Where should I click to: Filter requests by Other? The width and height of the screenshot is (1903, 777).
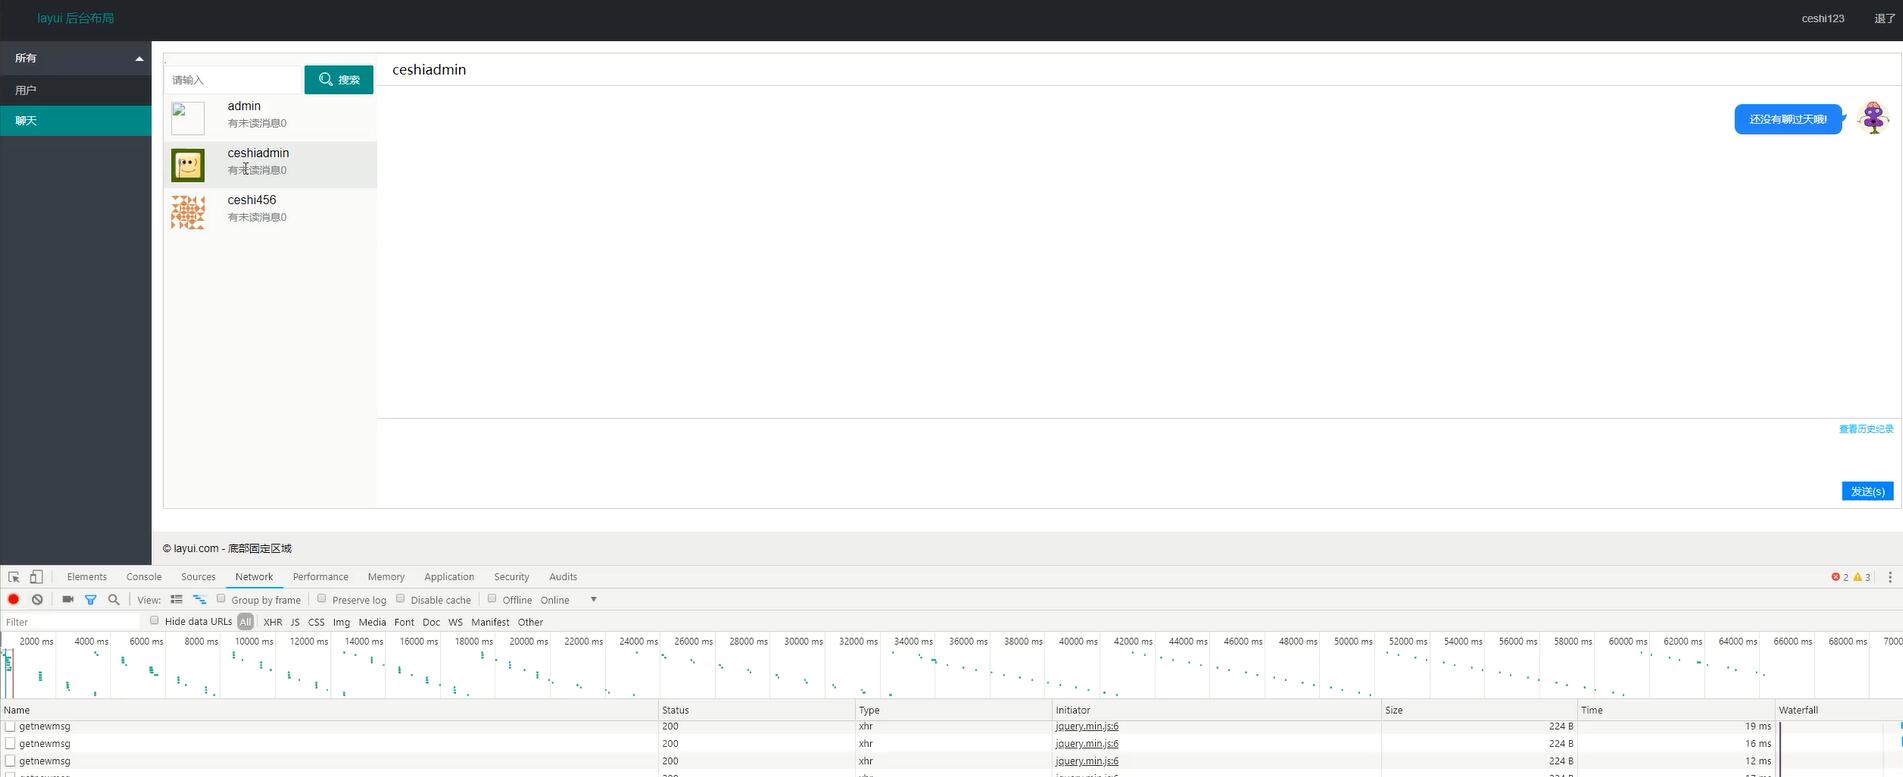pos(530,622)
